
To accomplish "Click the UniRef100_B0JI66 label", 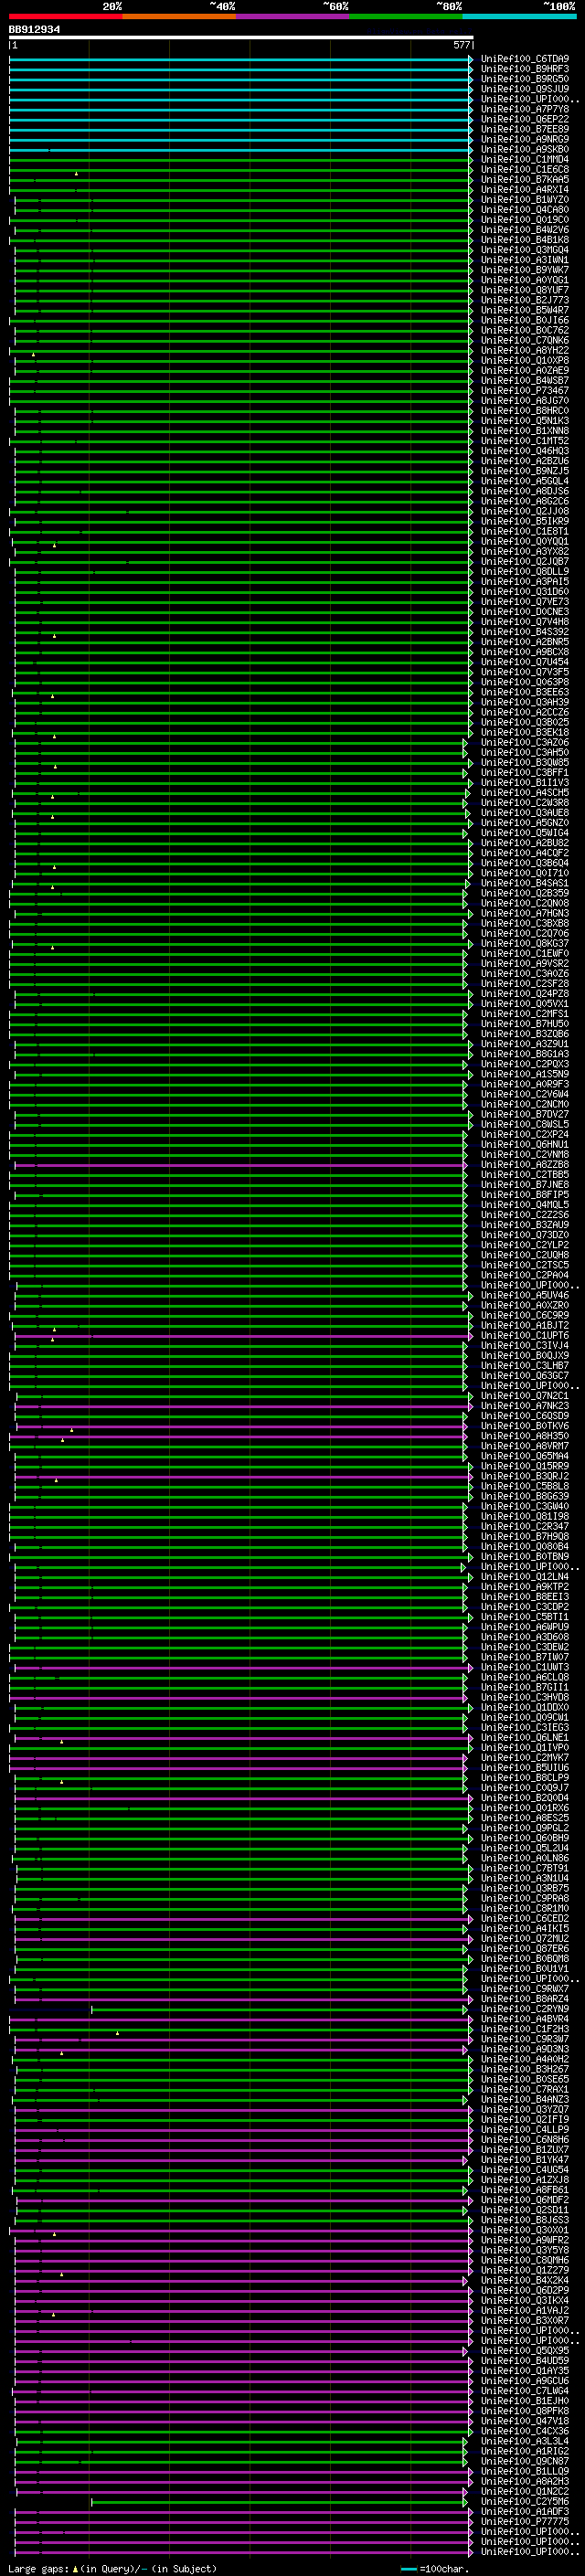I will 525,320.
